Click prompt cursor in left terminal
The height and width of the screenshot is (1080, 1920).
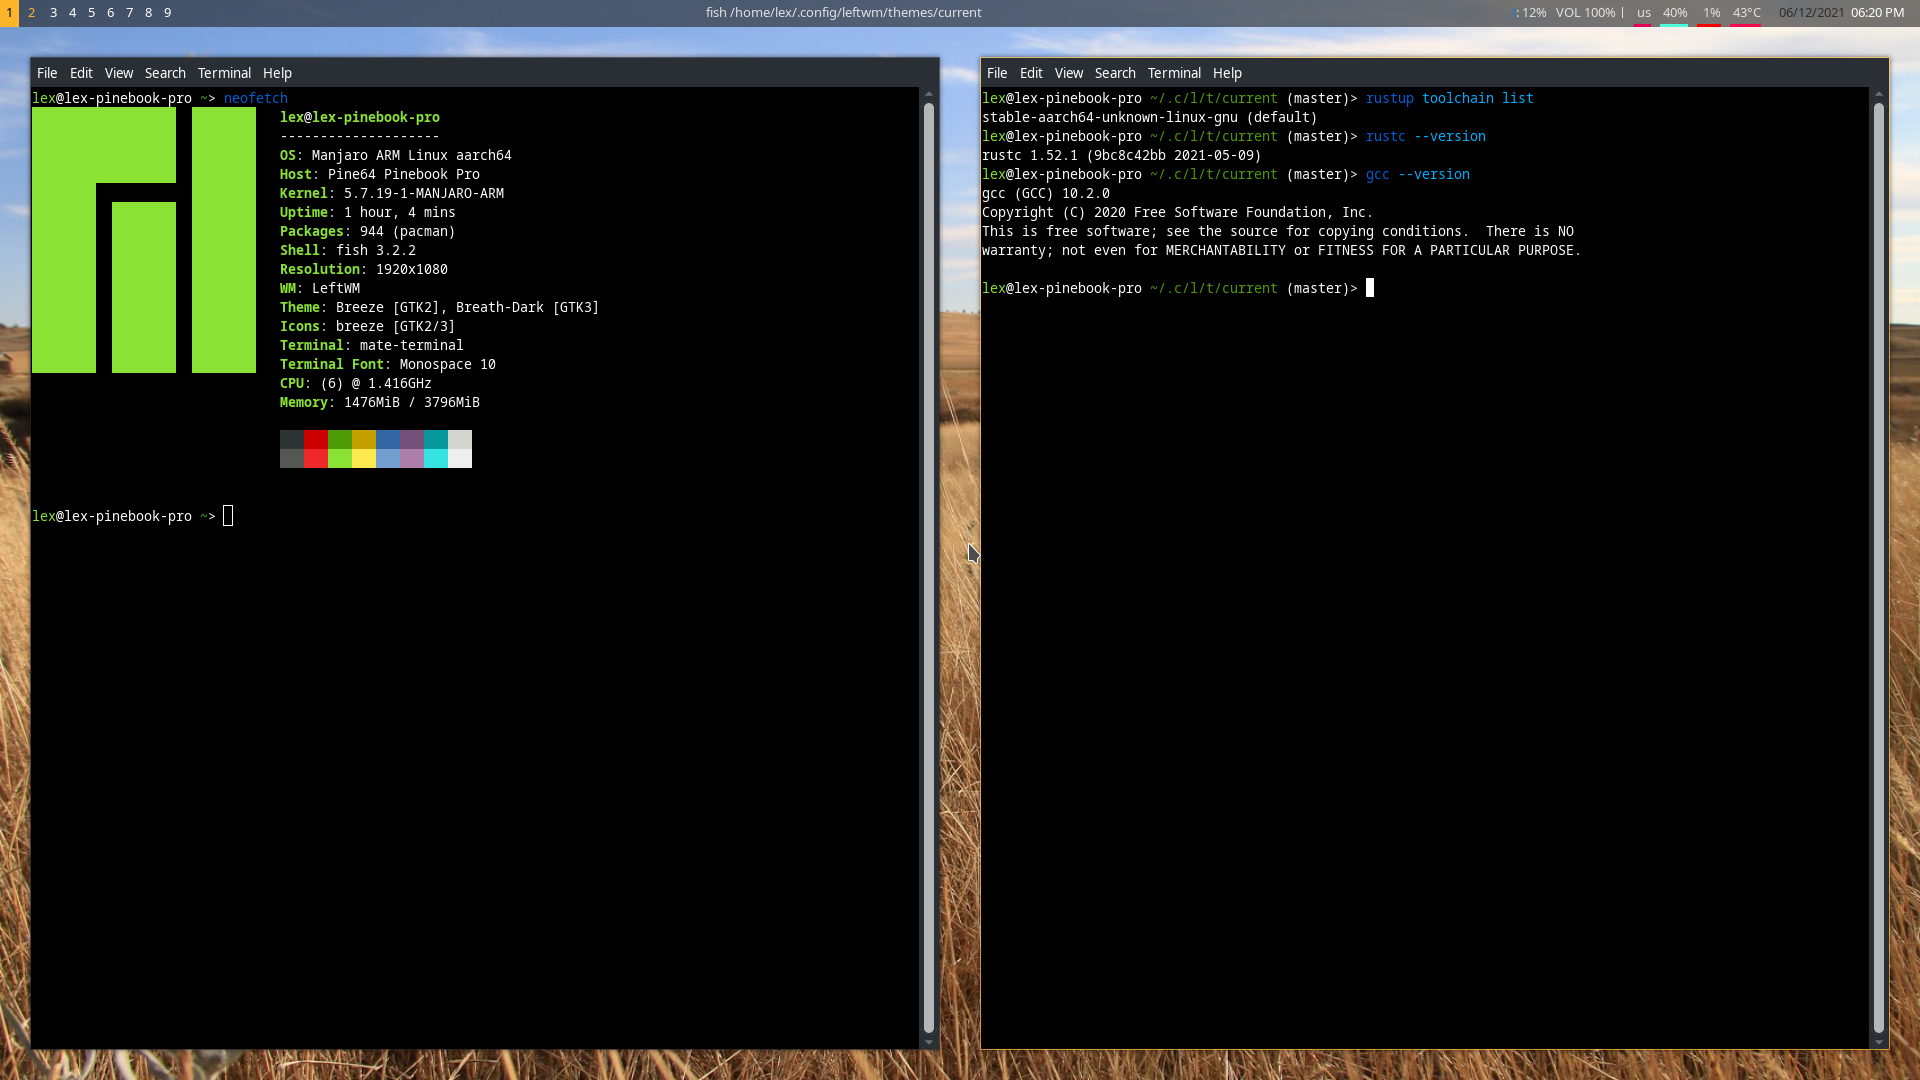(228, 516)
